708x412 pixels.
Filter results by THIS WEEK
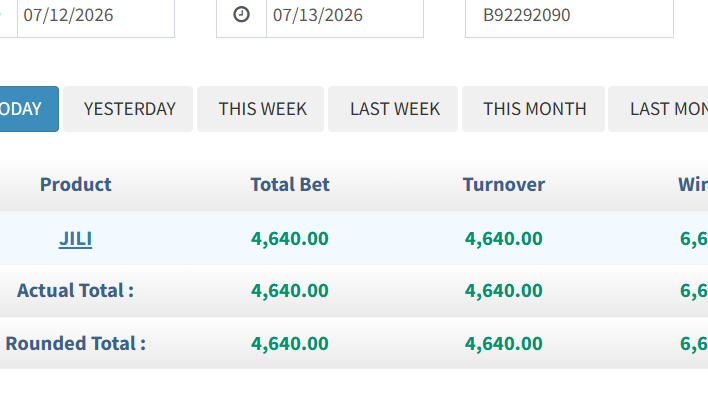[x=261, y=109]
